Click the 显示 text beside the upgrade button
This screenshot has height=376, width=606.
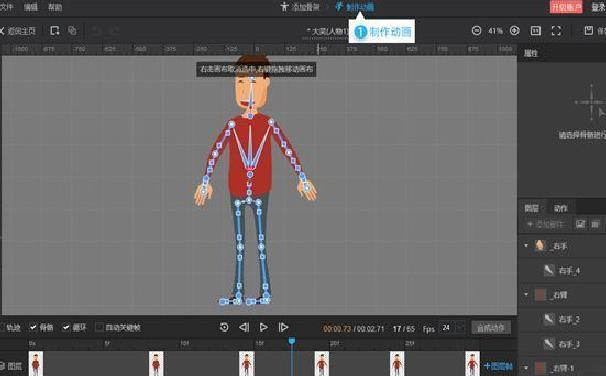tap(599, 7)
